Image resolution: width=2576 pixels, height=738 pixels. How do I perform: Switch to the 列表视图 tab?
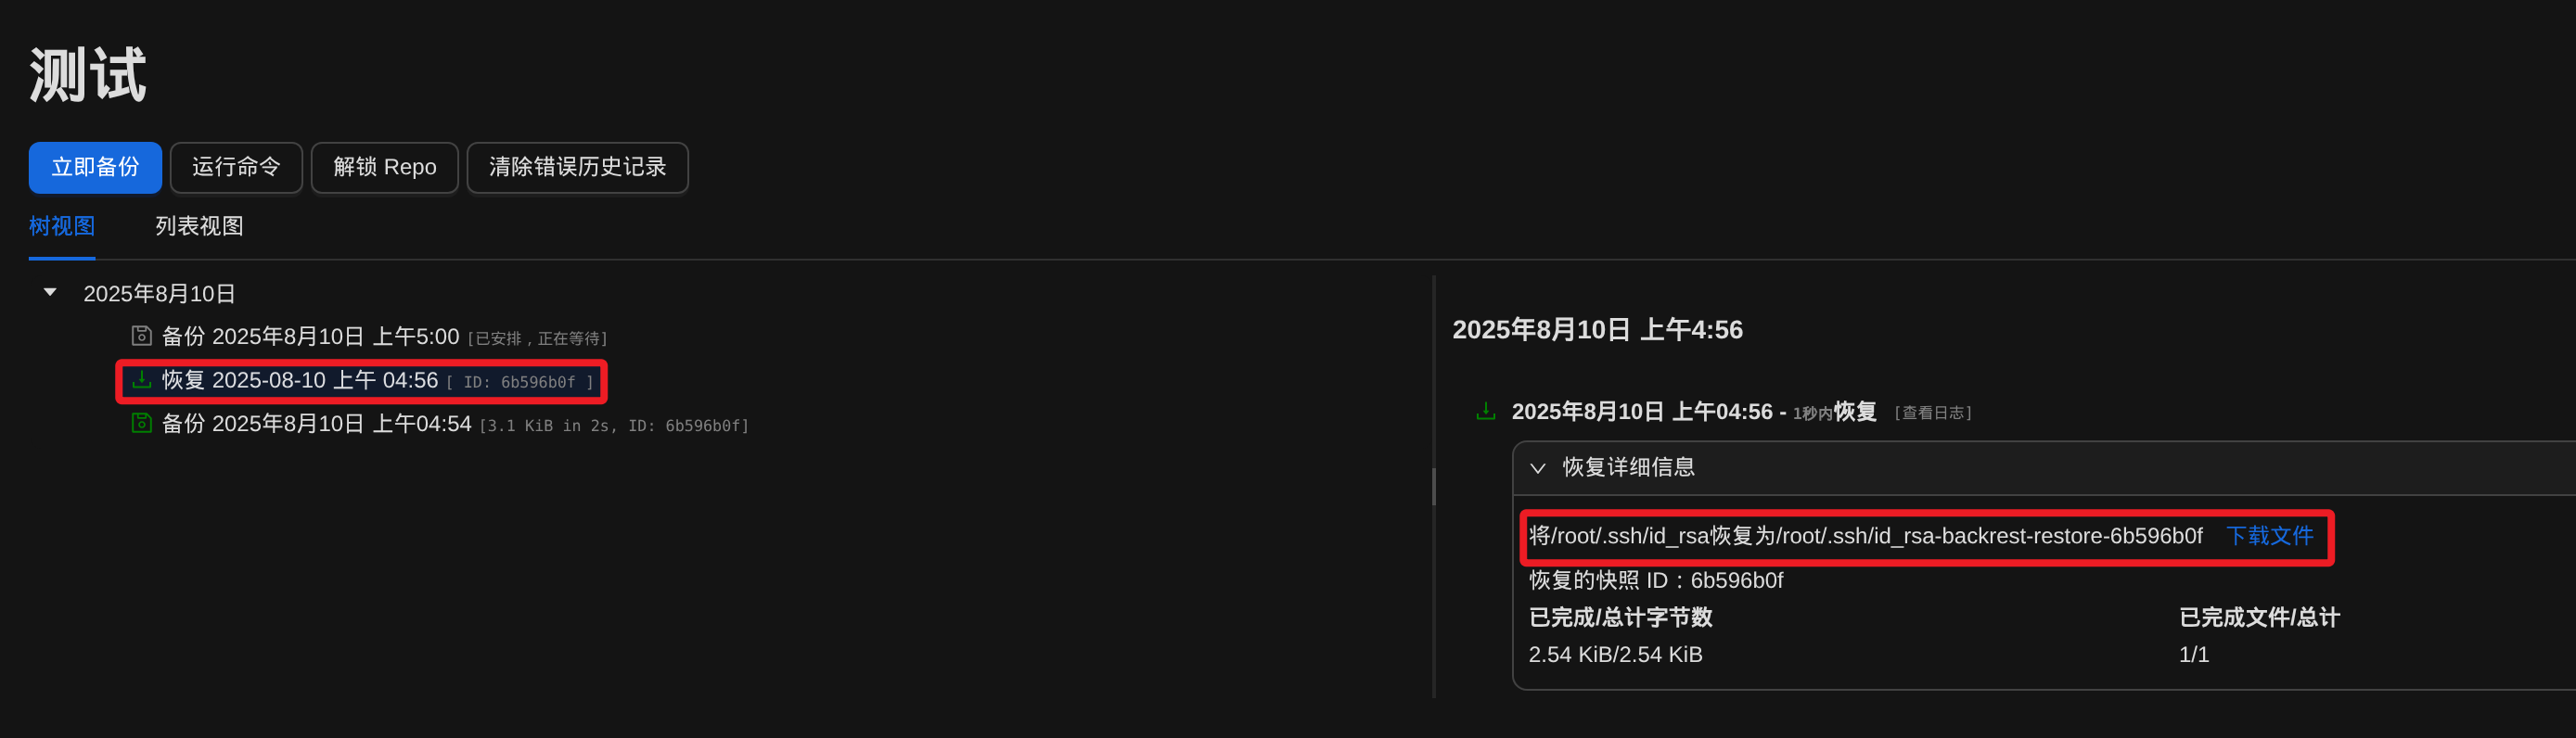pyautogui.click(x=199, y=226)
